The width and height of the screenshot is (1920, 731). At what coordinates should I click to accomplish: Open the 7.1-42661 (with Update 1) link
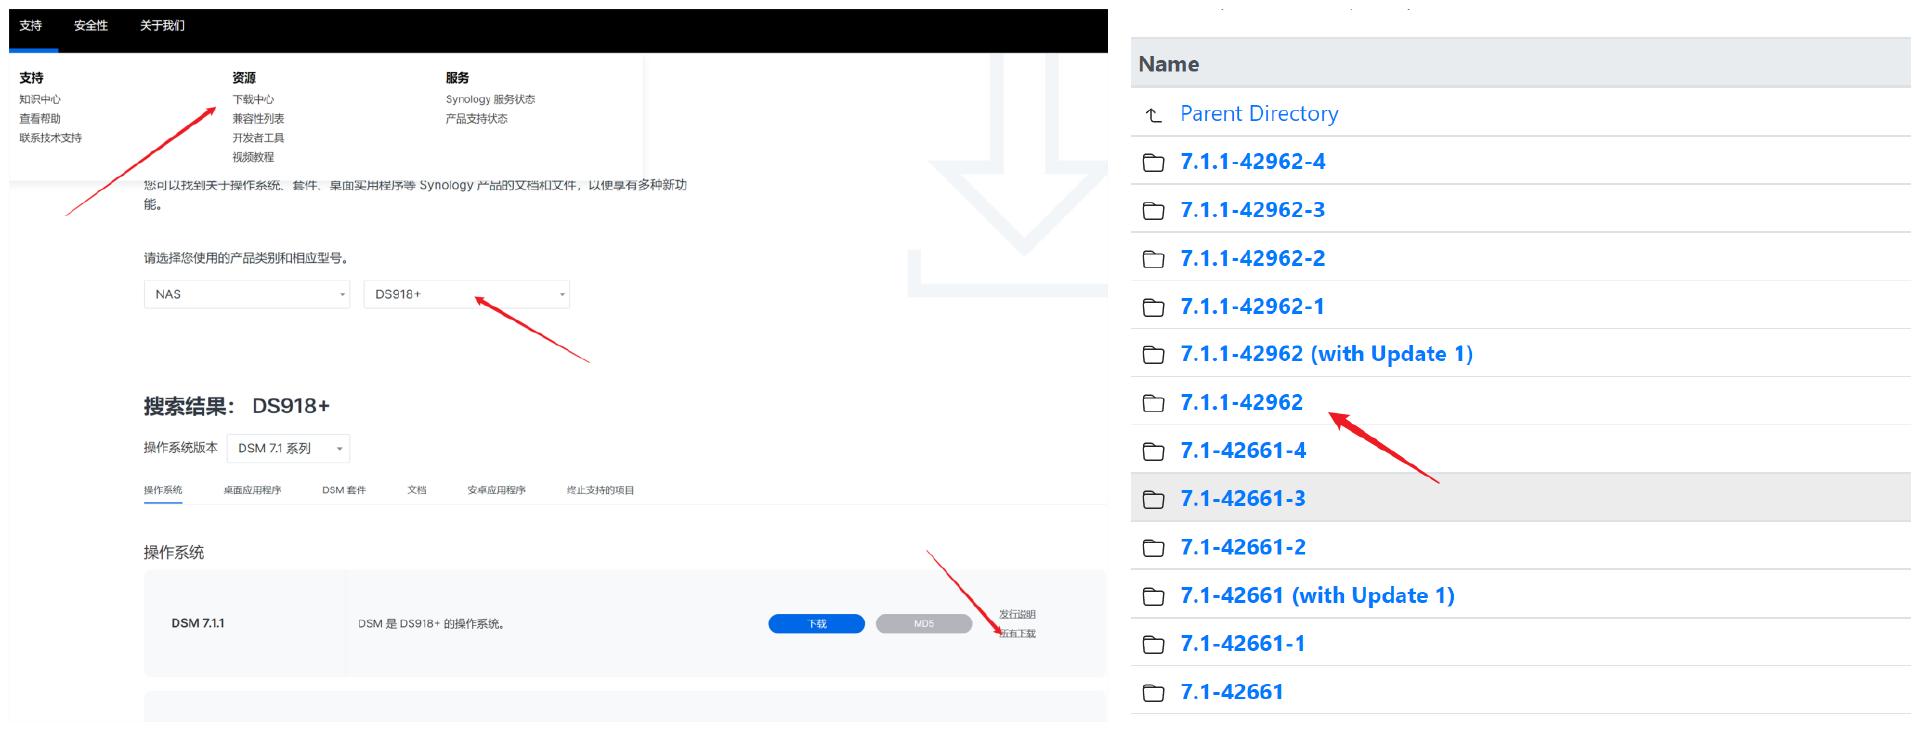(1318, 596)
